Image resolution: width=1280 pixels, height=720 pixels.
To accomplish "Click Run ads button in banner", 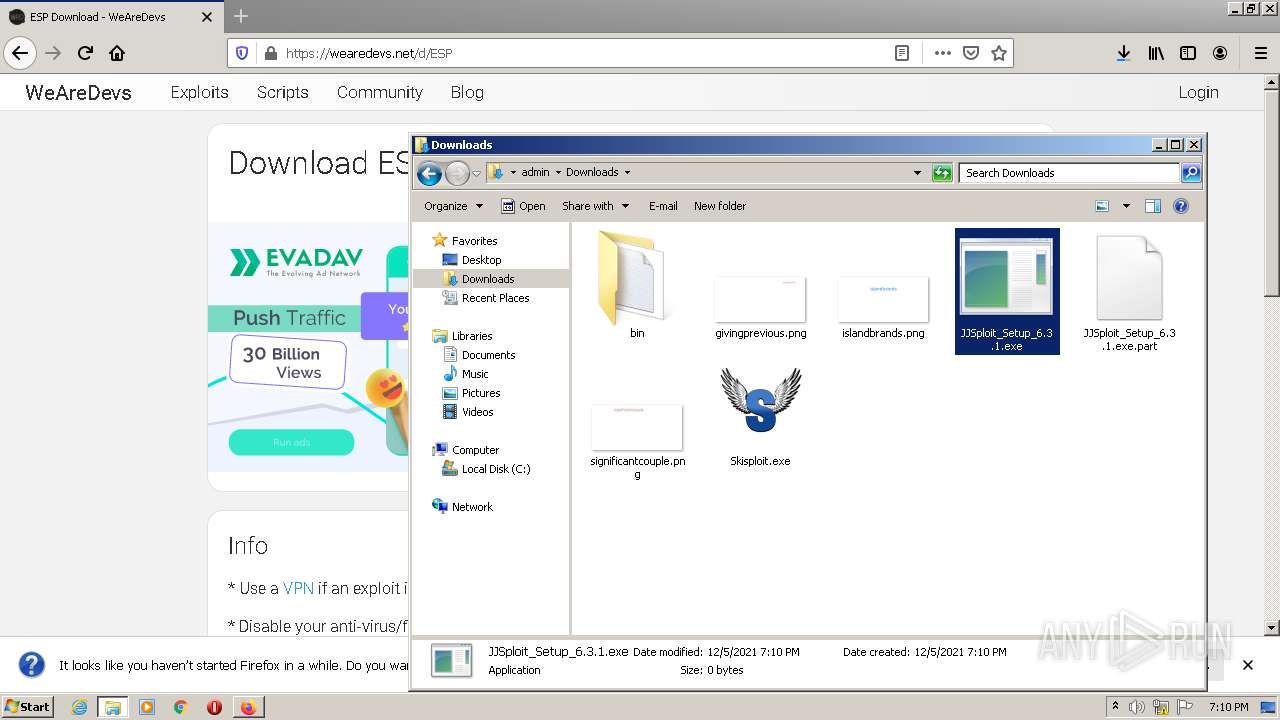I will 291,442.
